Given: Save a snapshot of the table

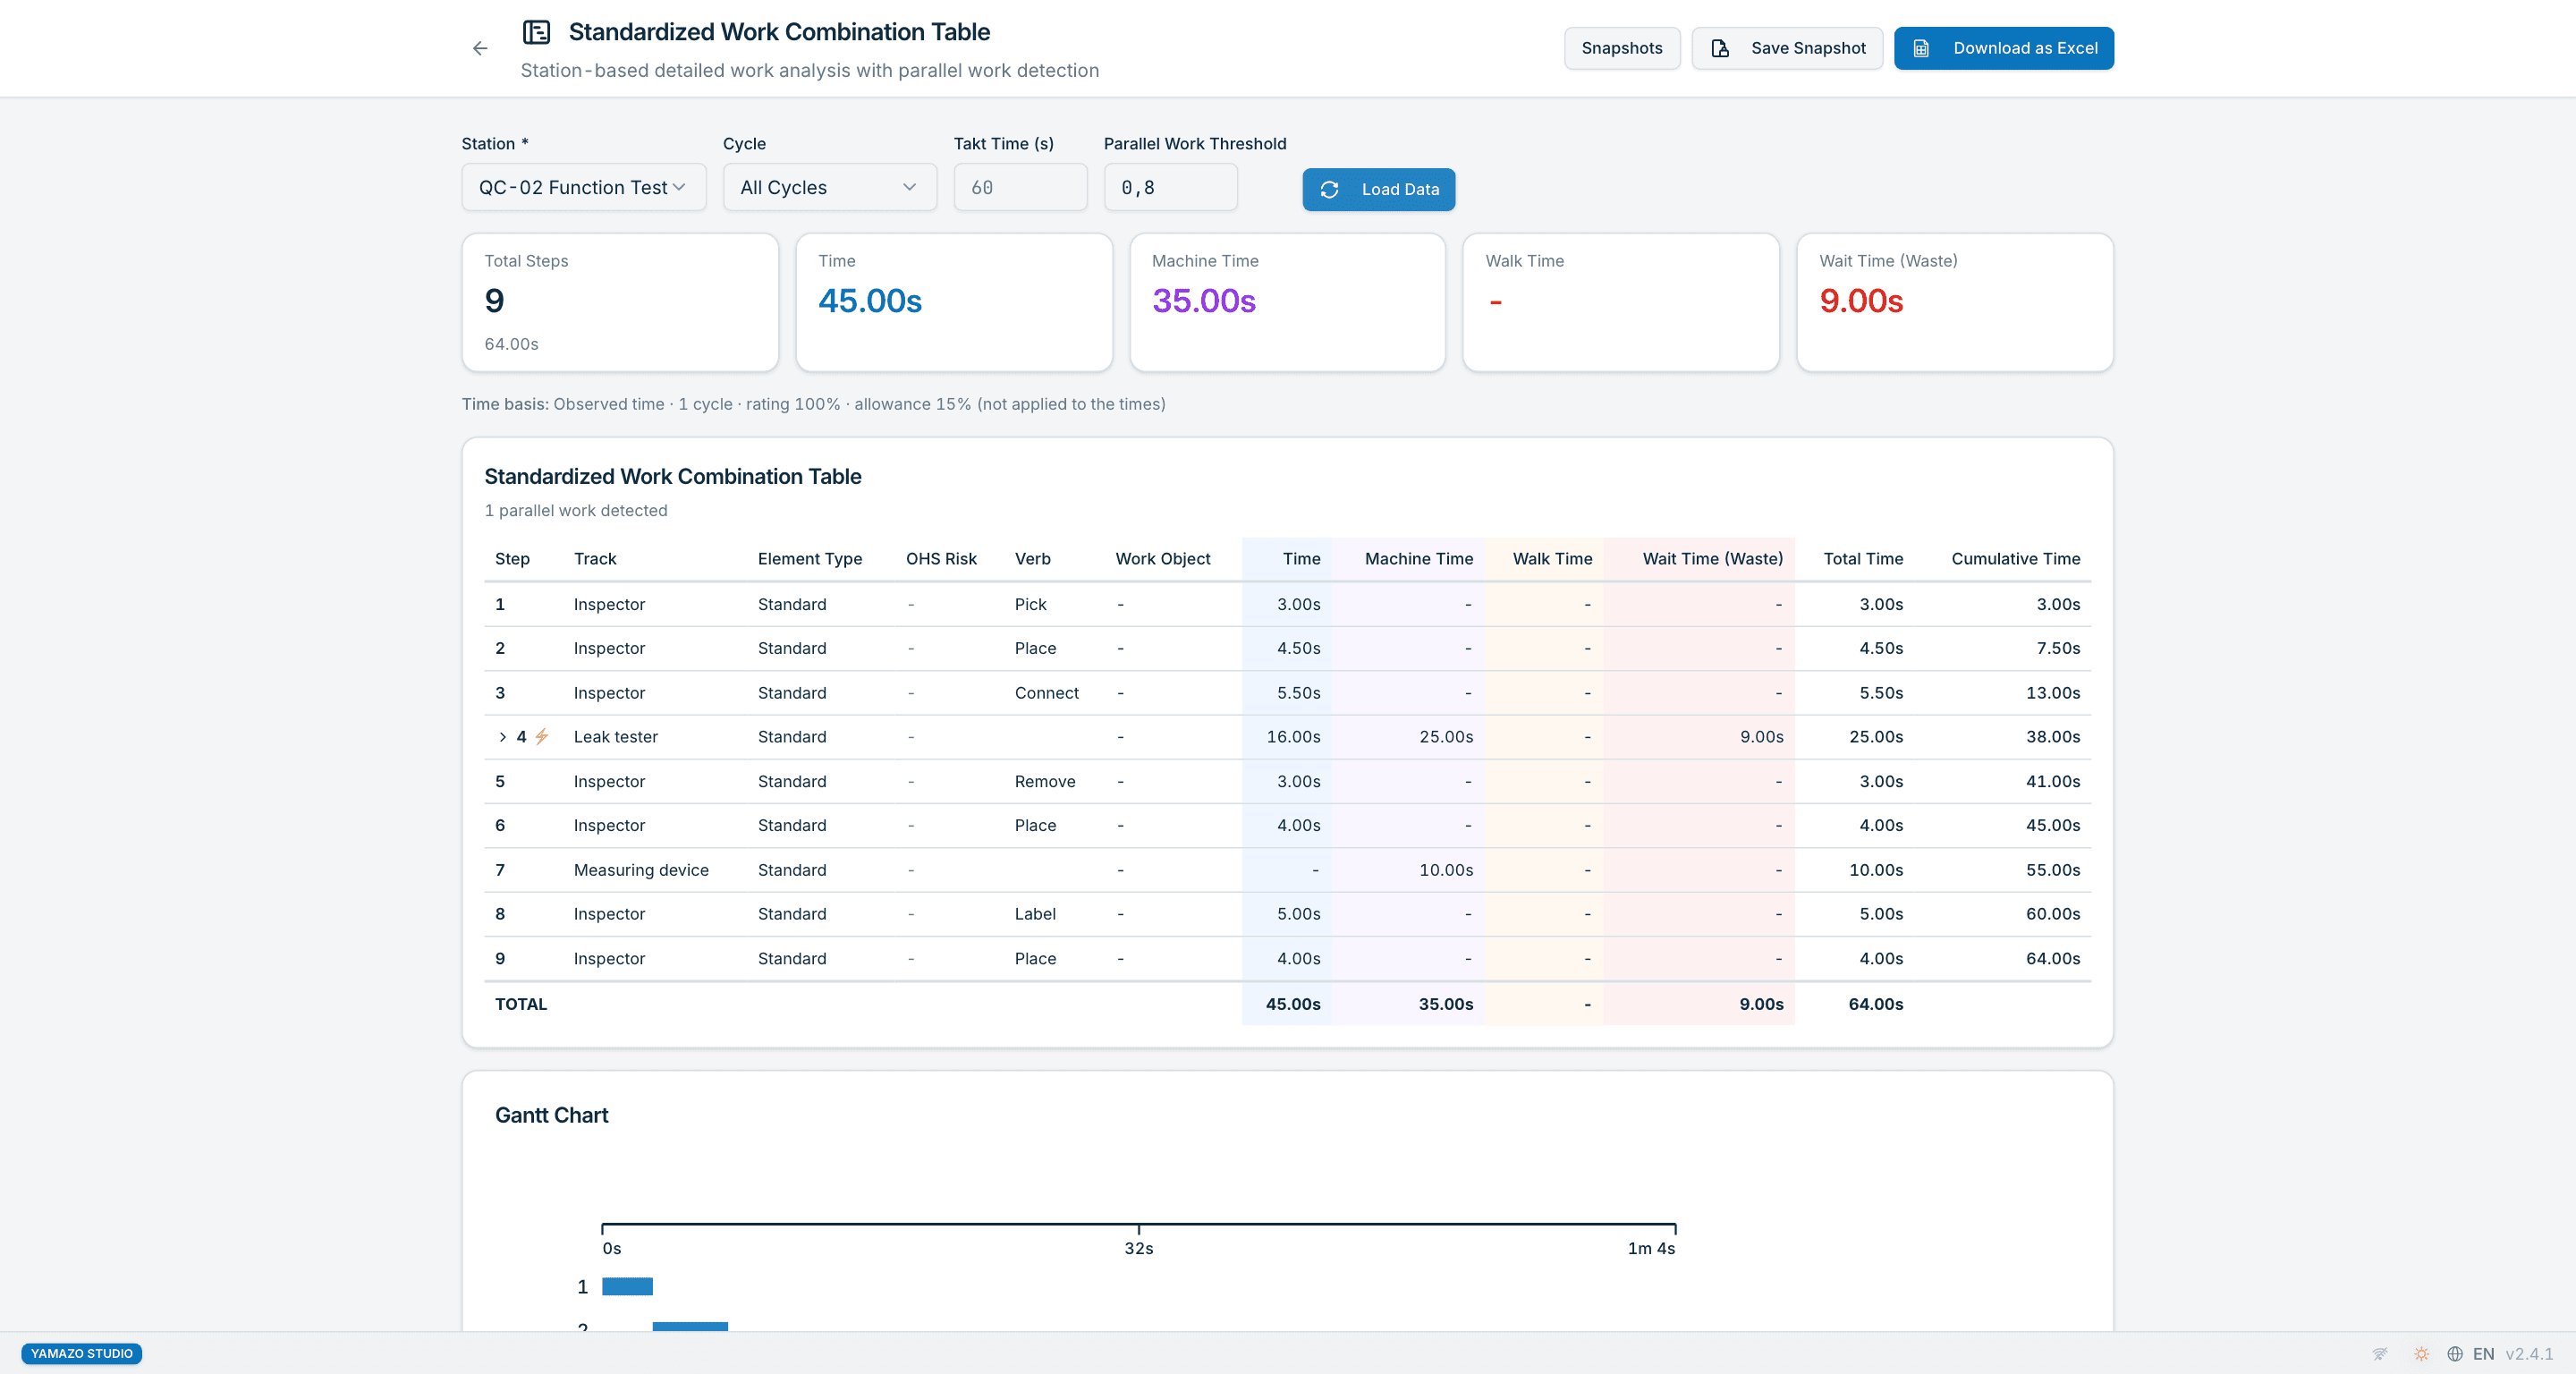Looking at the screenshot, I should (x=1787, y=48).
